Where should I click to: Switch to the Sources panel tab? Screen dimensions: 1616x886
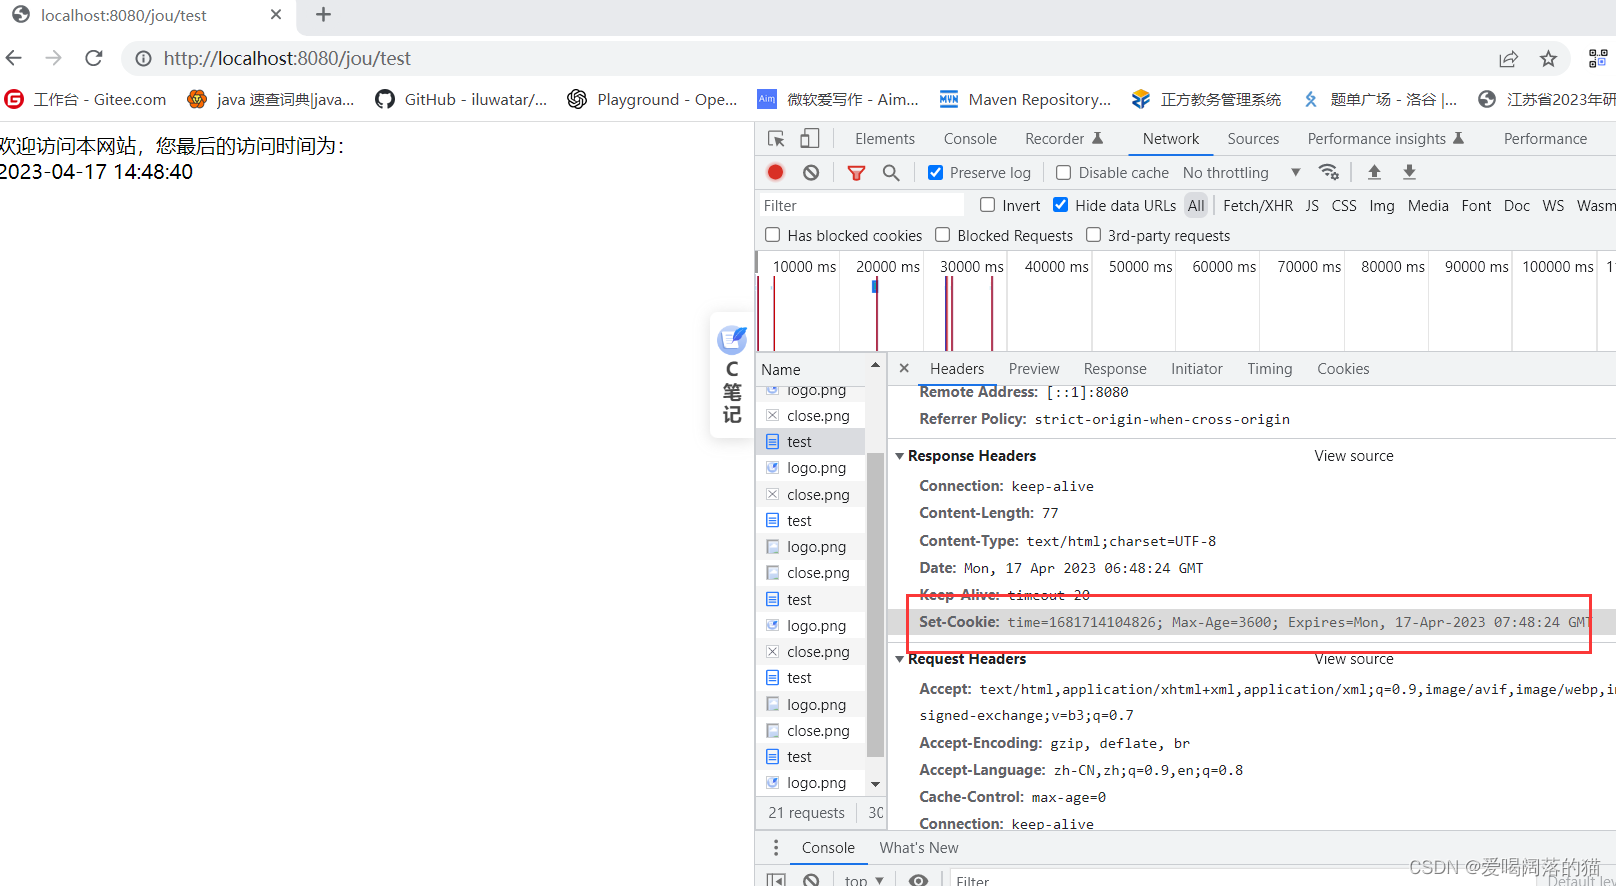pos(1253,139)
